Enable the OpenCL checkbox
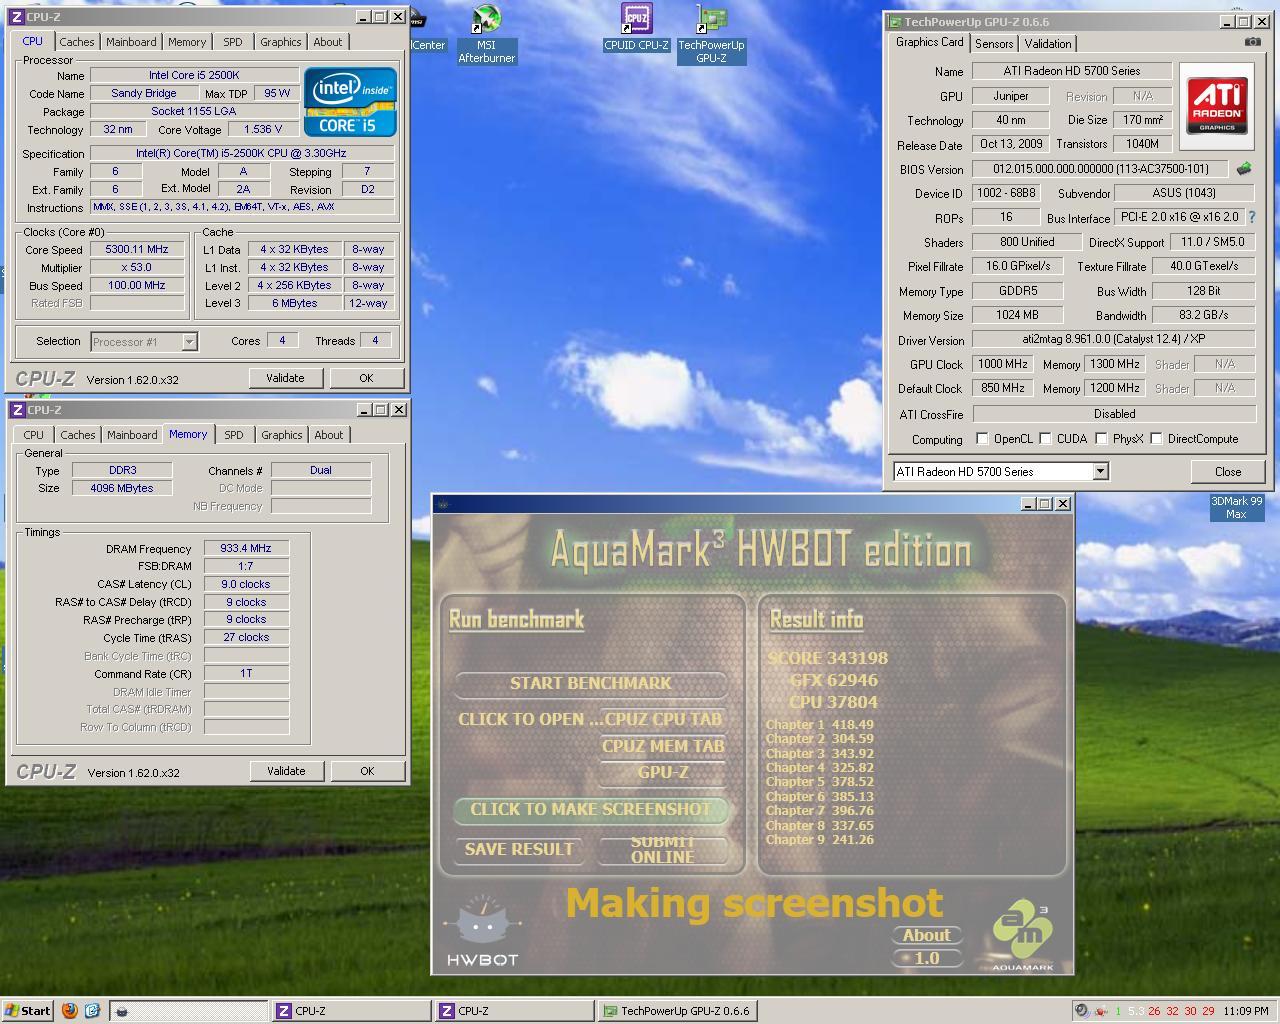Viewport: 1280px width, 1024px height. point(982,439)
